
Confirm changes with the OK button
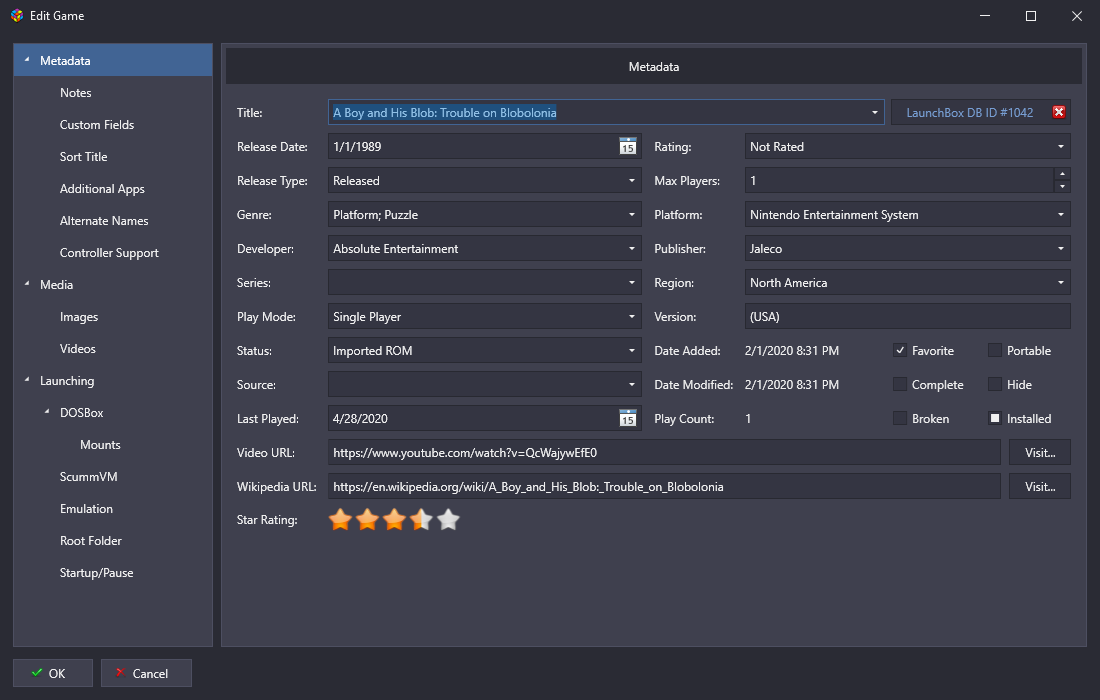click(x=53, y=673)
